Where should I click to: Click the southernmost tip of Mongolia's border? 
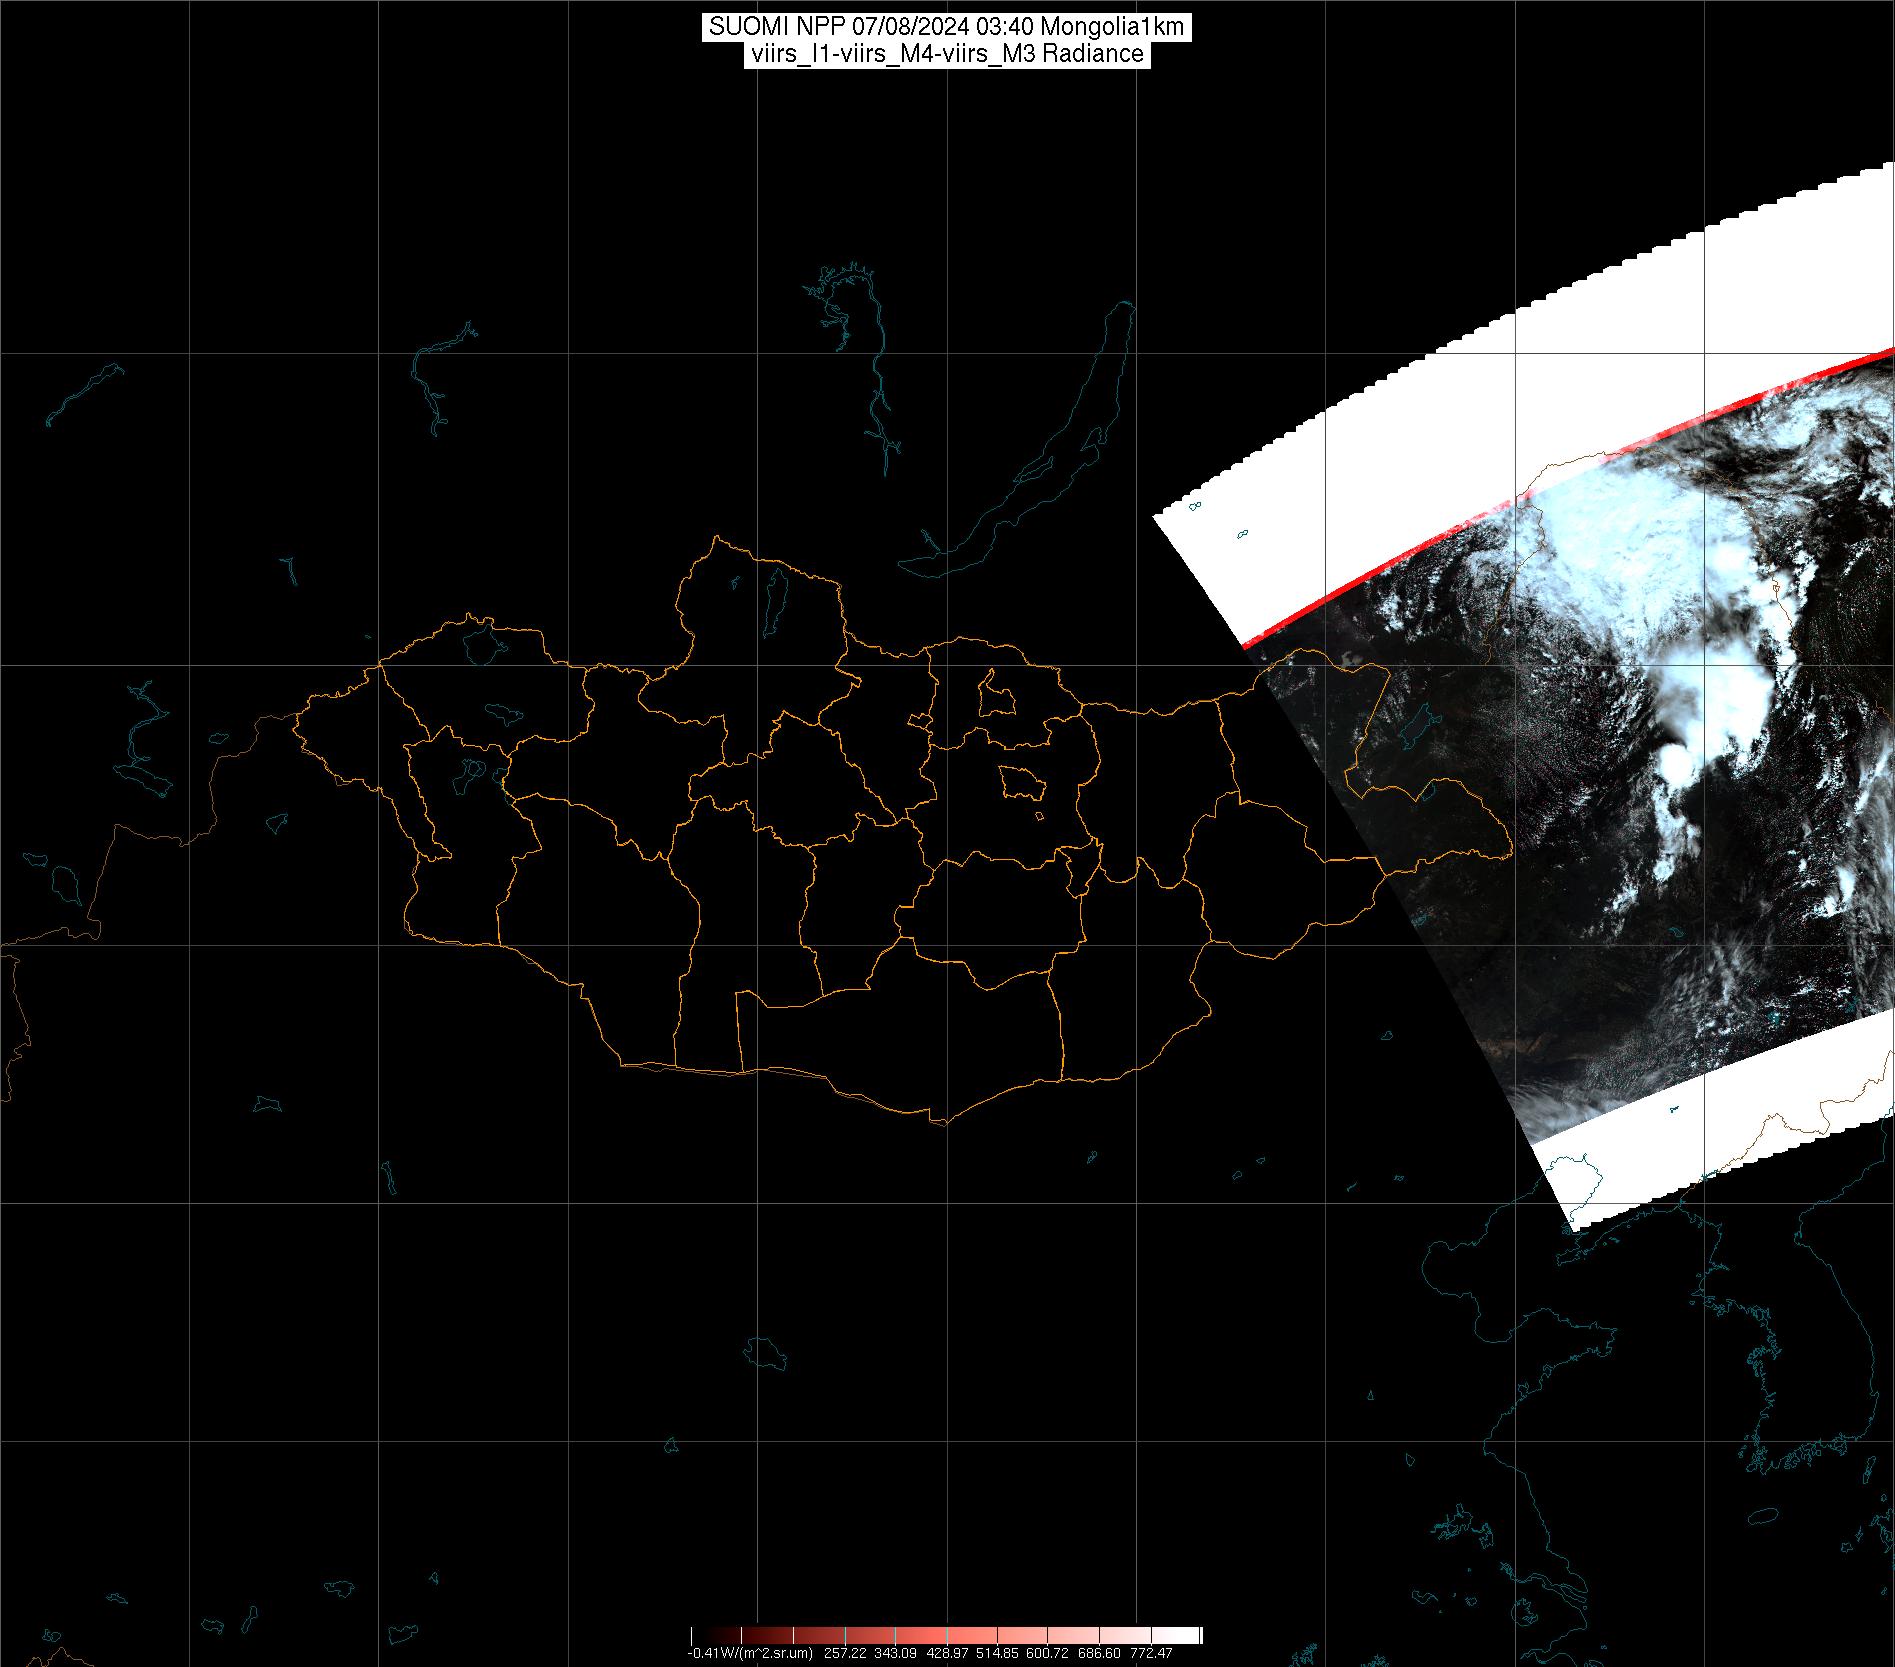click(x=940, y=1122)
